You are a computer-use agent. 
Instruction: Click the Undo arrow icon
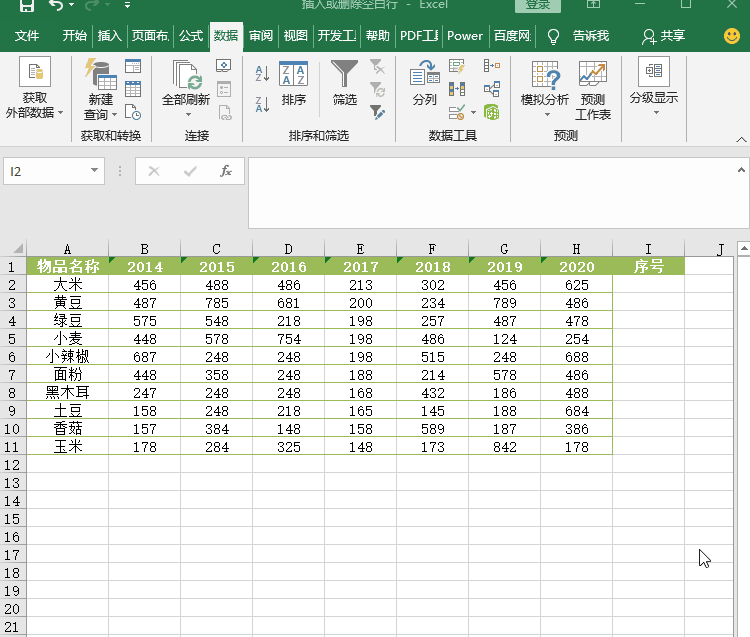[56, 5]
